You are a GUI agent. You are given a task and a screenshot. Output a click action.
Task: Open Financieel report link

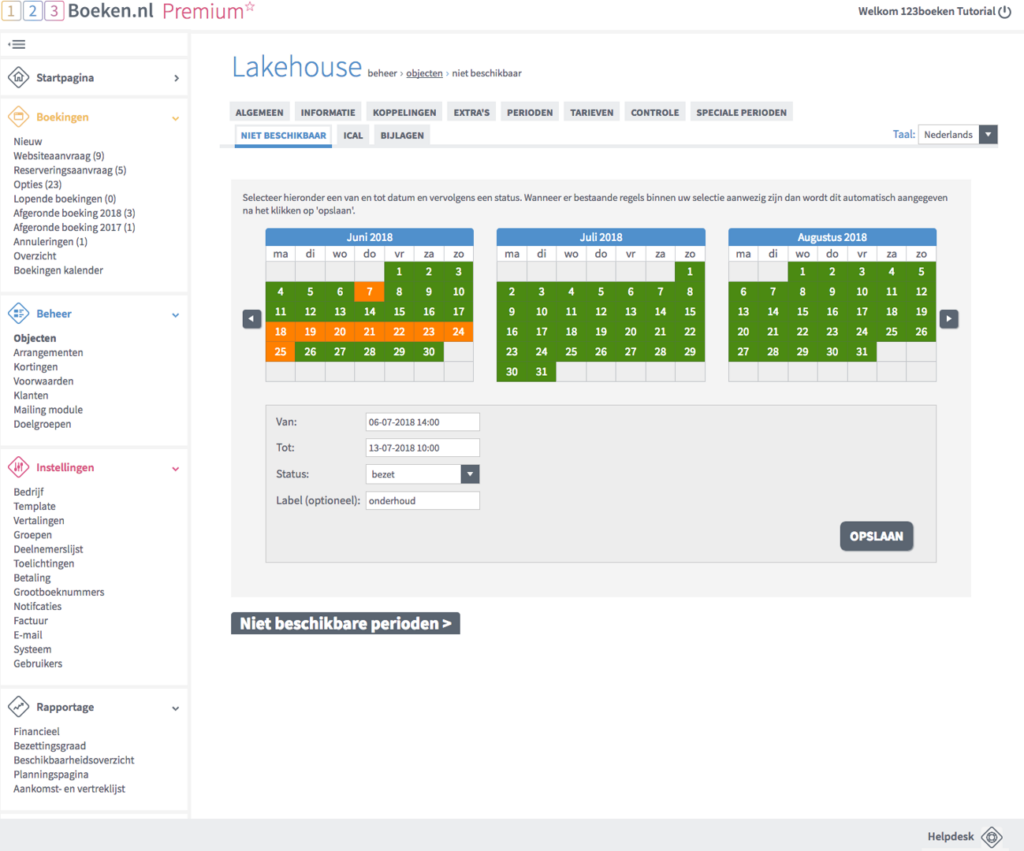37,731
